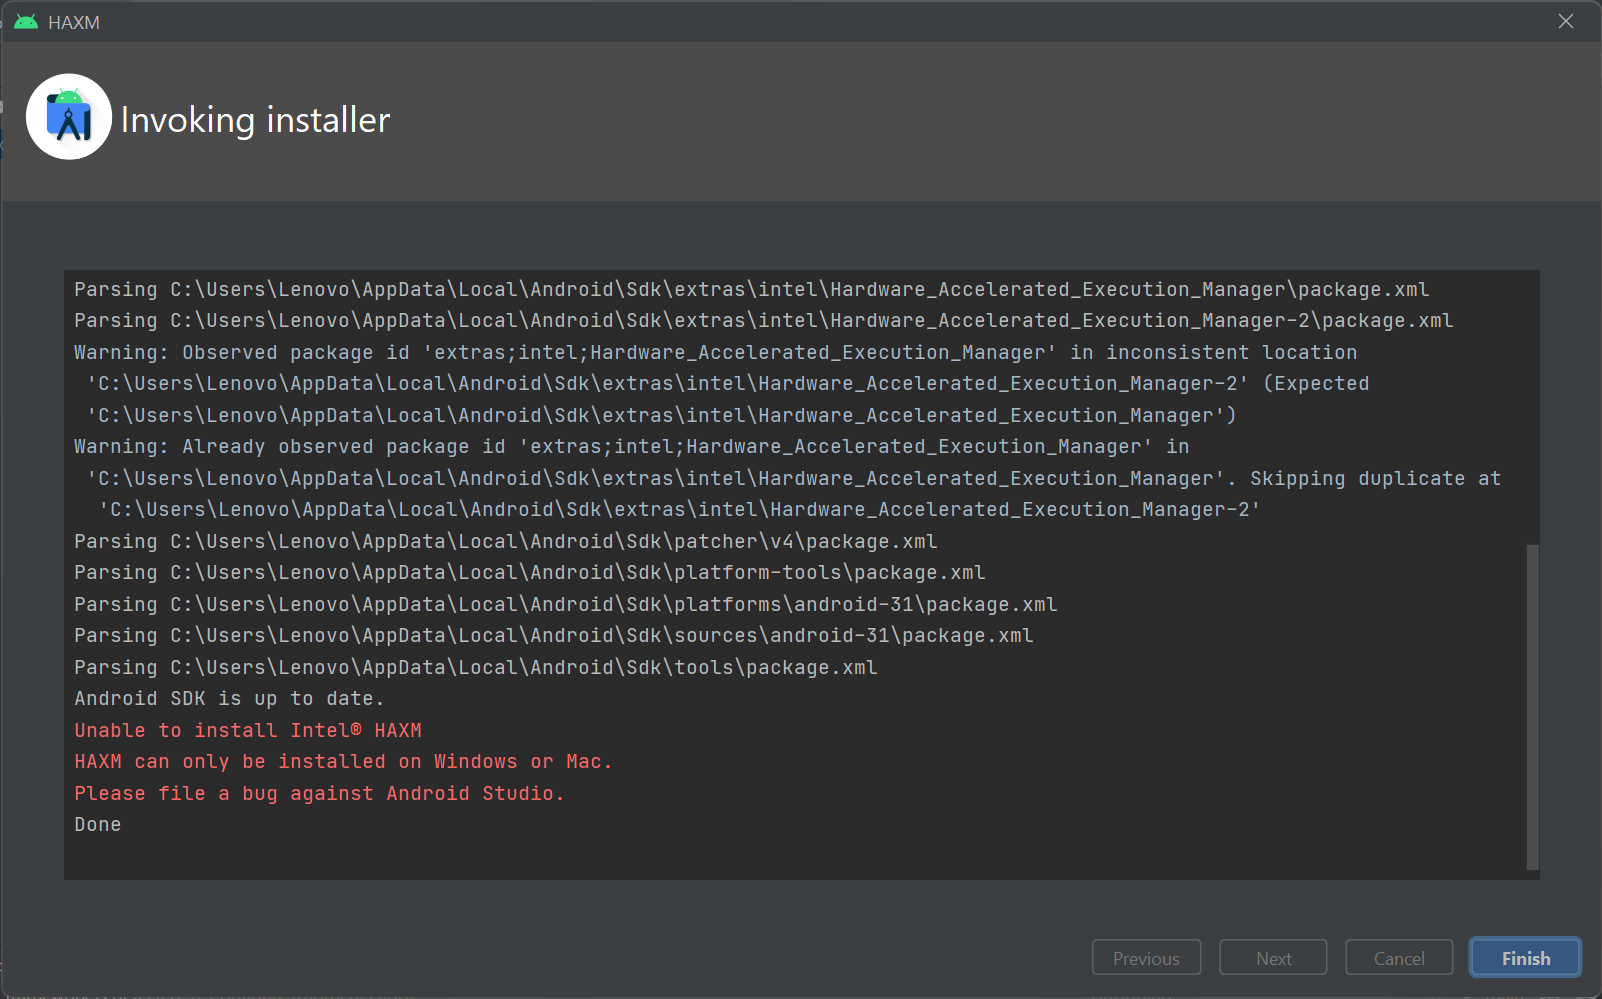Click the disabled Previous button
The width and height of the screenshot is (1602, 999).
coord(1146,958)
